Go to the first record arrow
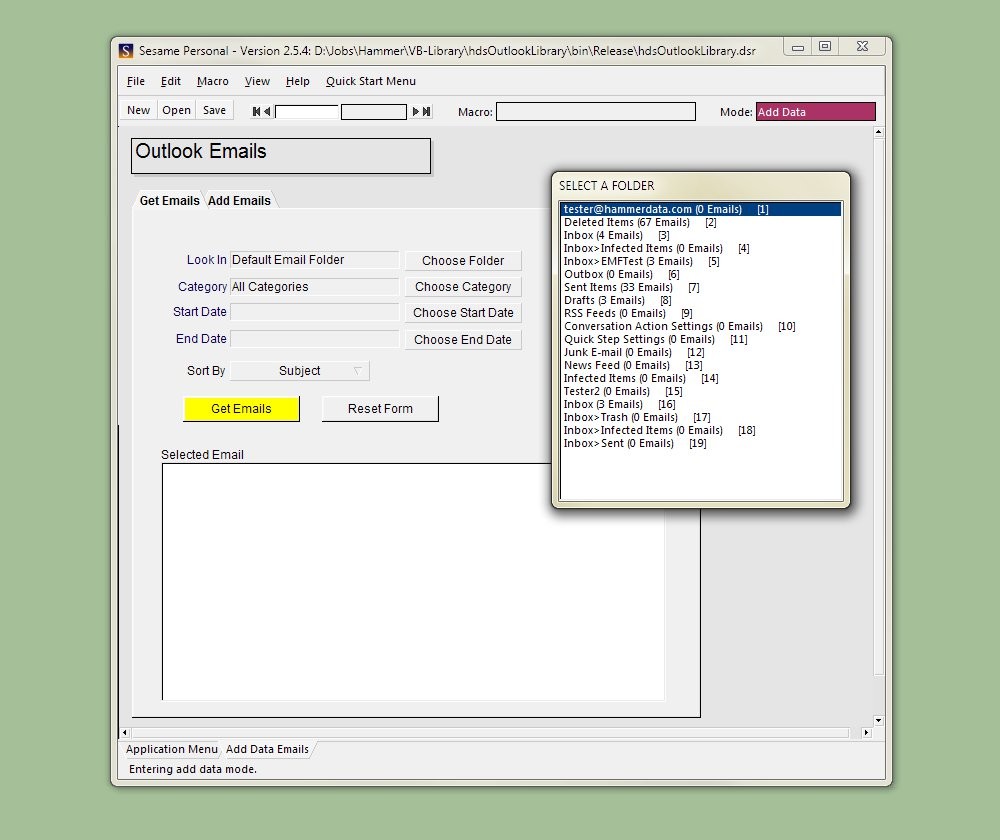Image resolution: width=1000 pixels, height=840 pixels. [x=256, y=112]
